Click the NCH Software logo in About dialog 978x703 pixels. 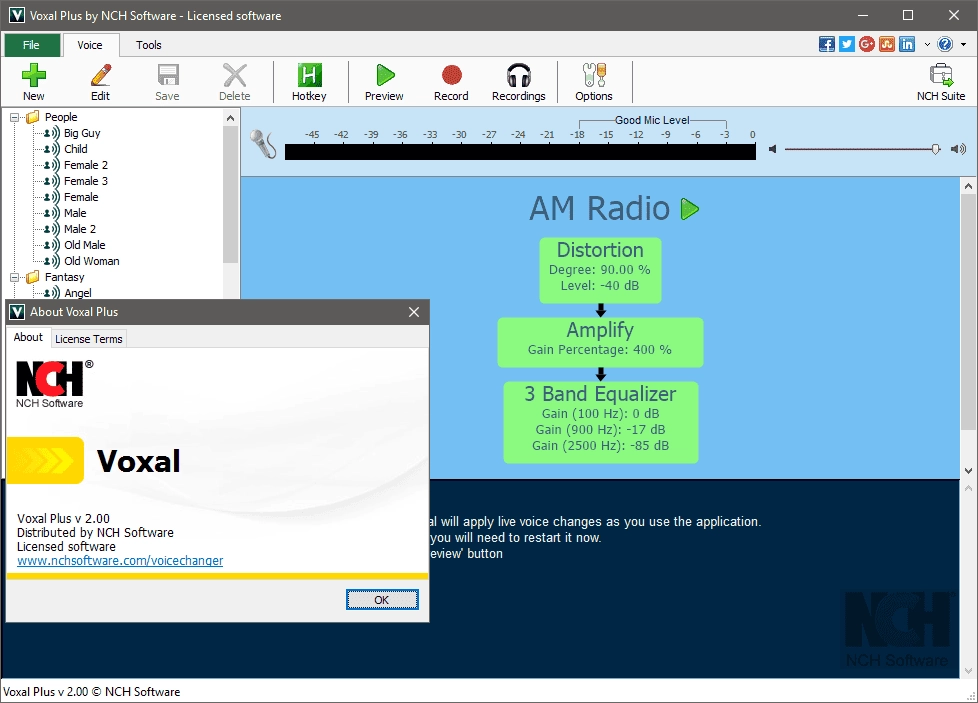[54, 384]
